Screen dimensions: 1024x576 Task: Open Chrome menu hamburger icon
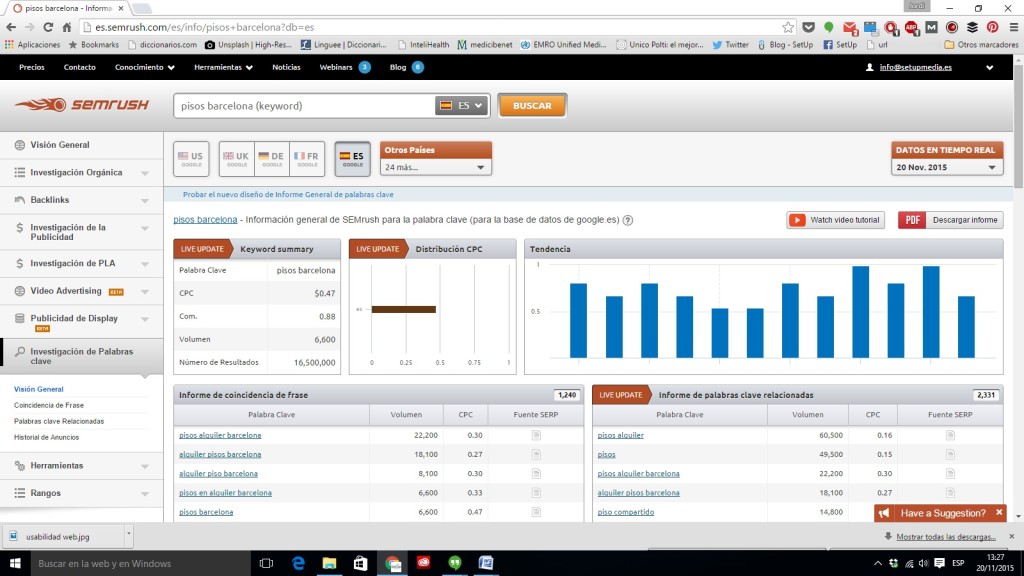click(x=1013, y=27)
